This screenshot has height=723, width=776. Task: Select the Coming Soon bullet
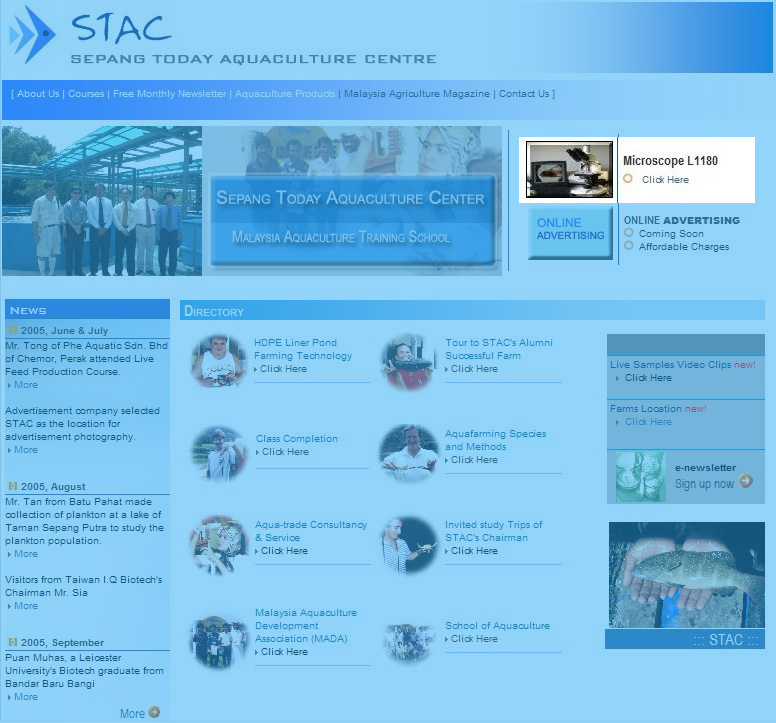point(628,233)
